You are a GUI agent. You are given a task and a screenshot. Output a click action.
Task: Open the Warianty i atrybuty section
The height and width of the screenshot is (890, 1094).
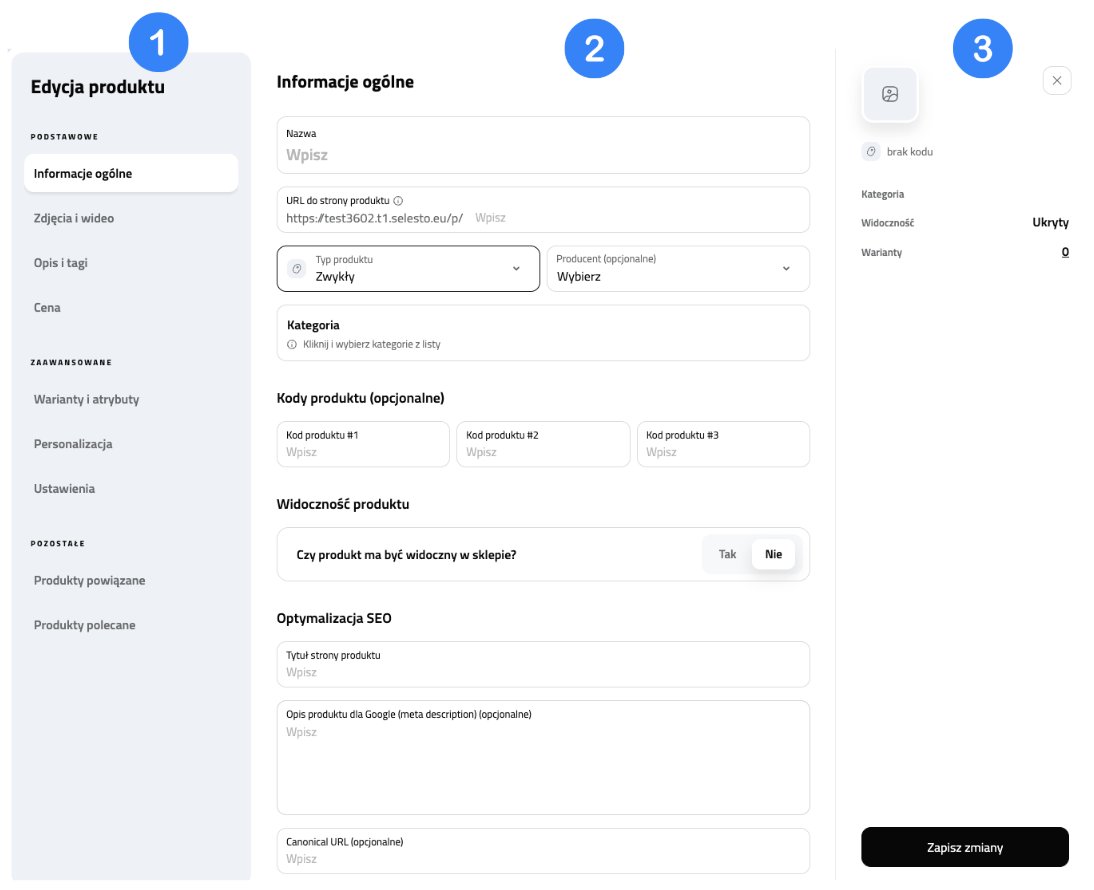87,399
